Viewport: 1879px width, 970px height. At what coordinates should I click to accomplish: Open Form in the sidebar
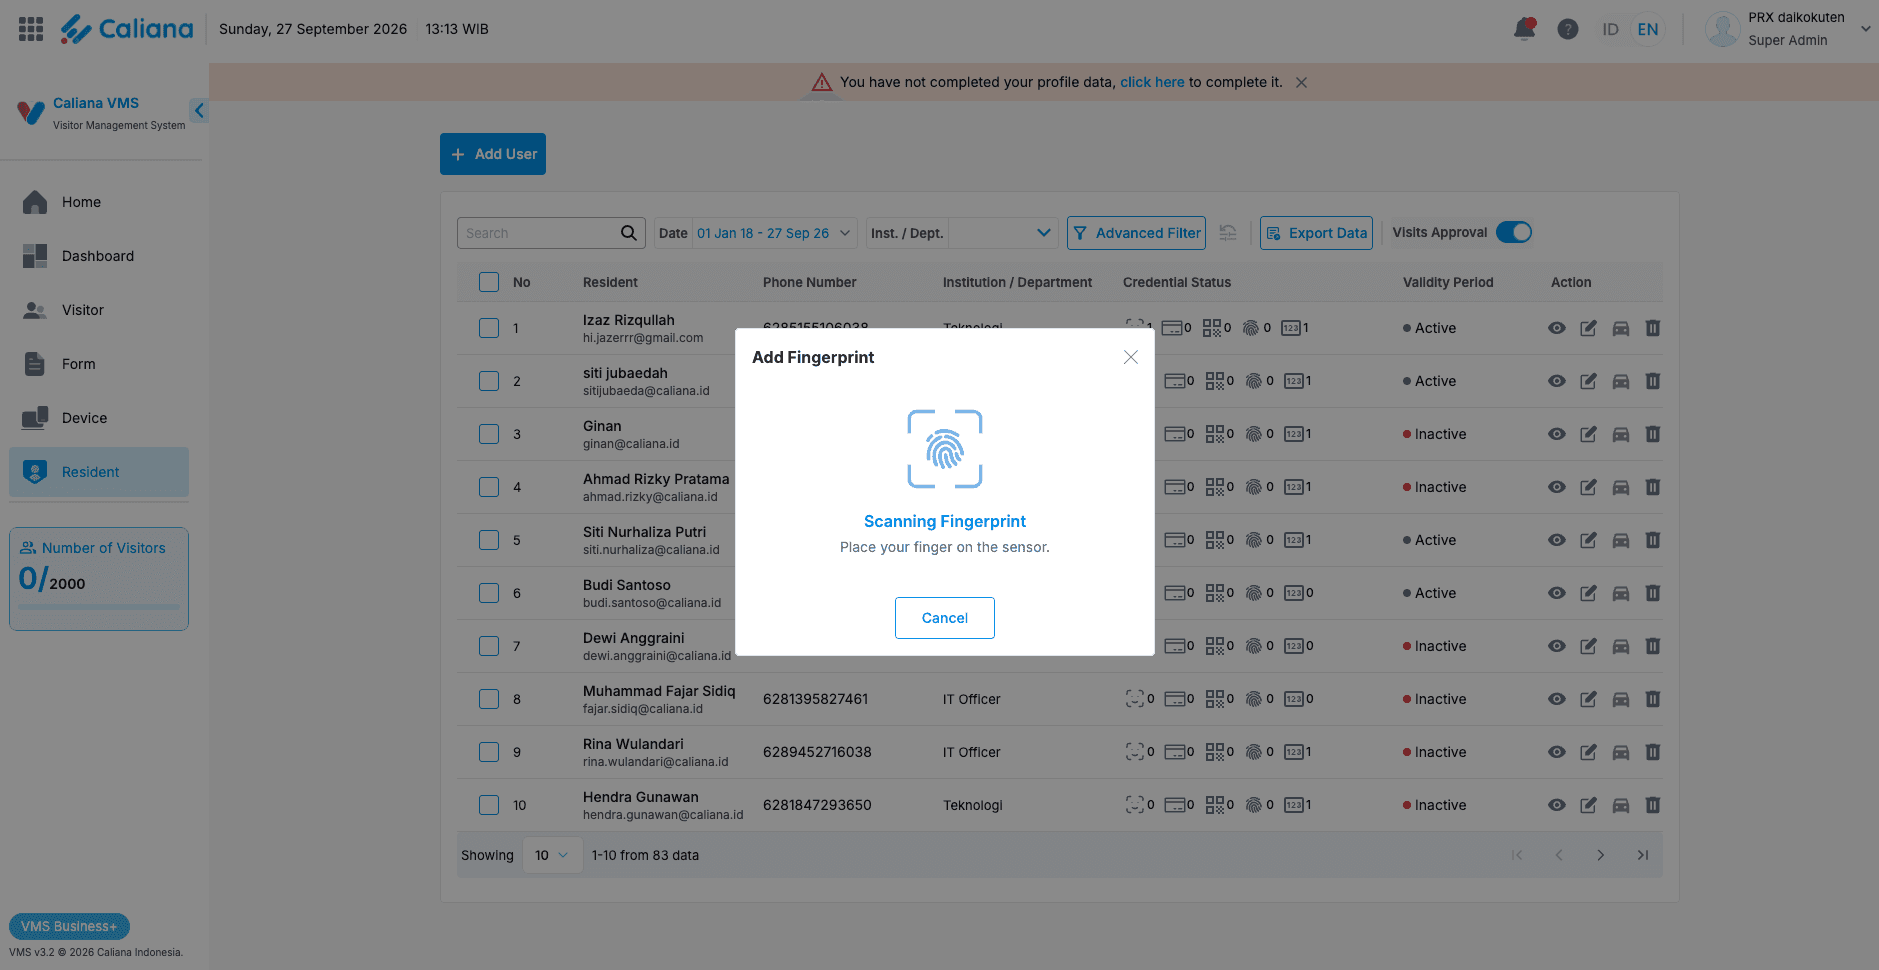point(99,364)
